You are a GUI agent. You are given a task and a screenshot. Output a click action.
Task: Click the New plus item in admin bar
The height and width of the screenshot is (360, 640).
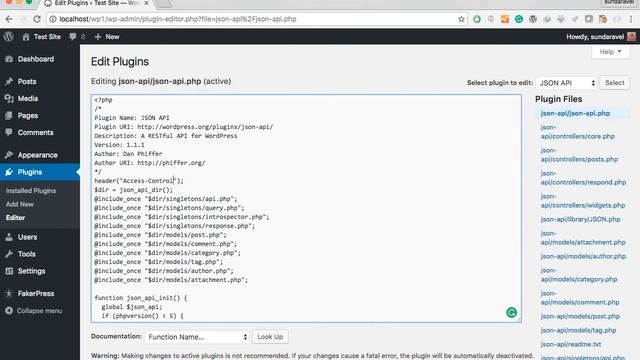click(x=107, y=37)
